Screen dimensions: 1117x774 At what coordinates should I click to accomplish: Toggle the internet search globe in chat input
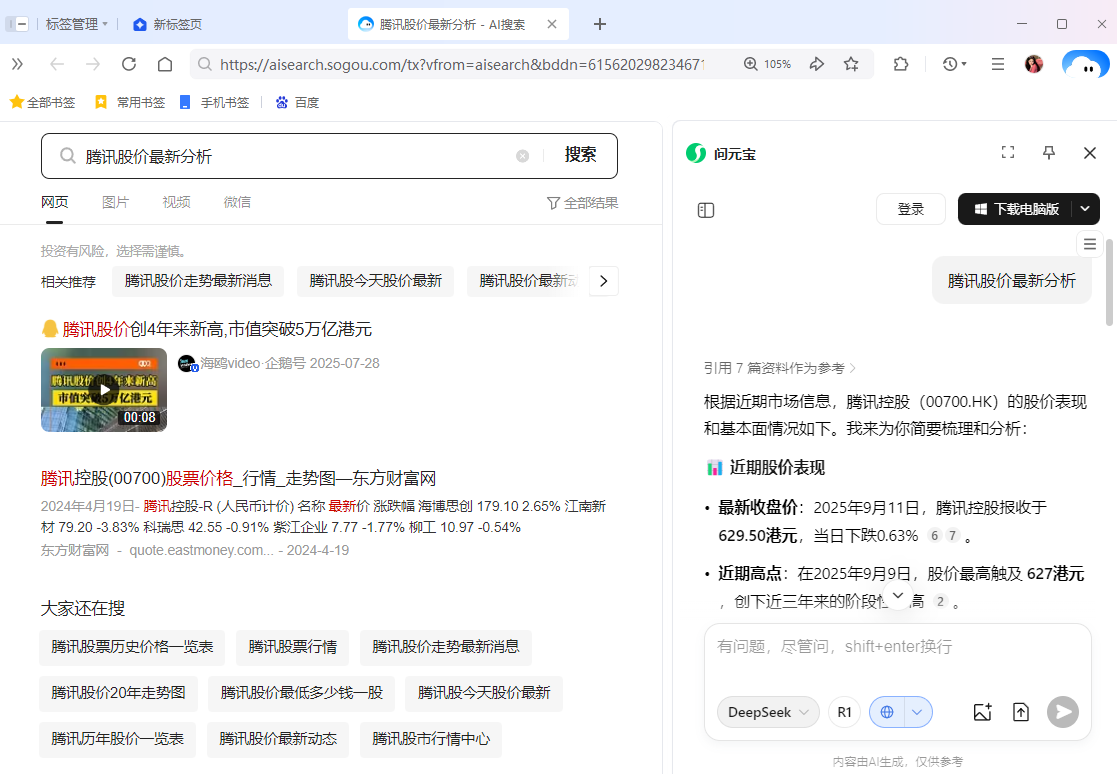(886, 711)
